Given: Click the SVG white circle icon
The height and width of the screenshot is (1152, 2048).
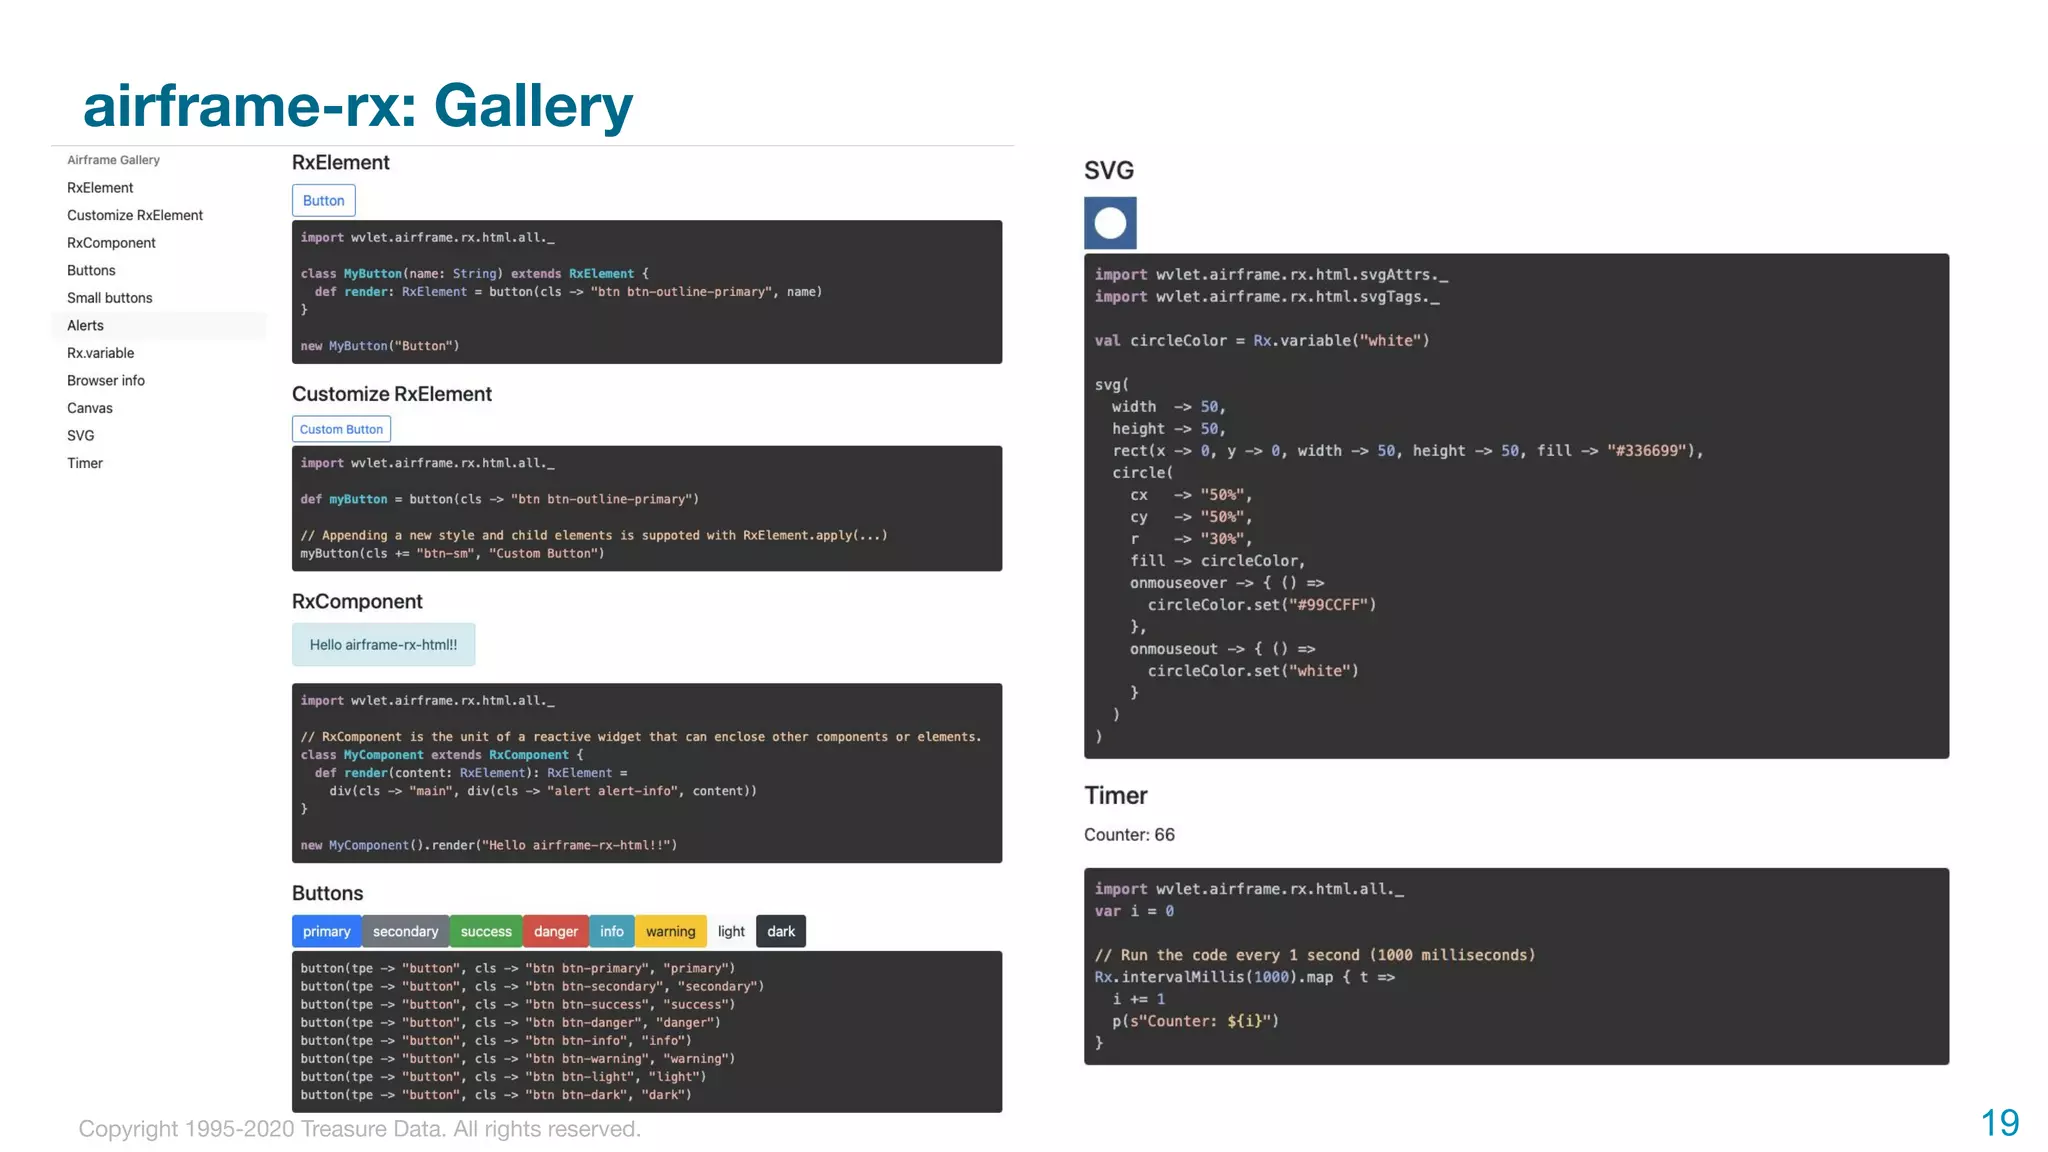Looking at the screenshot, I should pos(1110,223).
